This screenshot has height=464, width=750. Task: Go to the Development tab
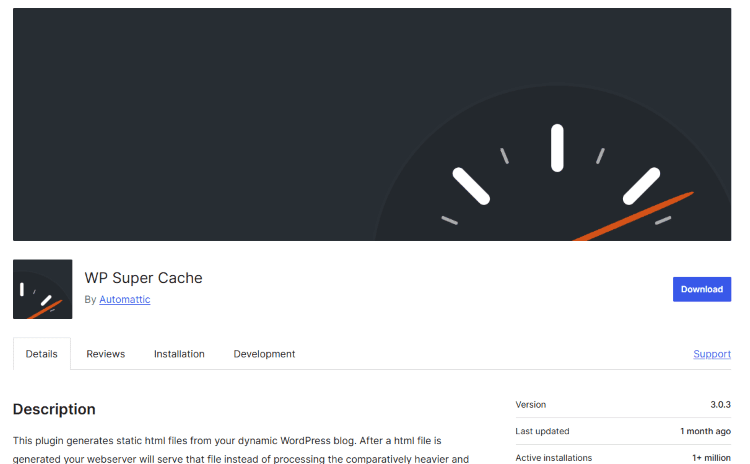point(264,354)
